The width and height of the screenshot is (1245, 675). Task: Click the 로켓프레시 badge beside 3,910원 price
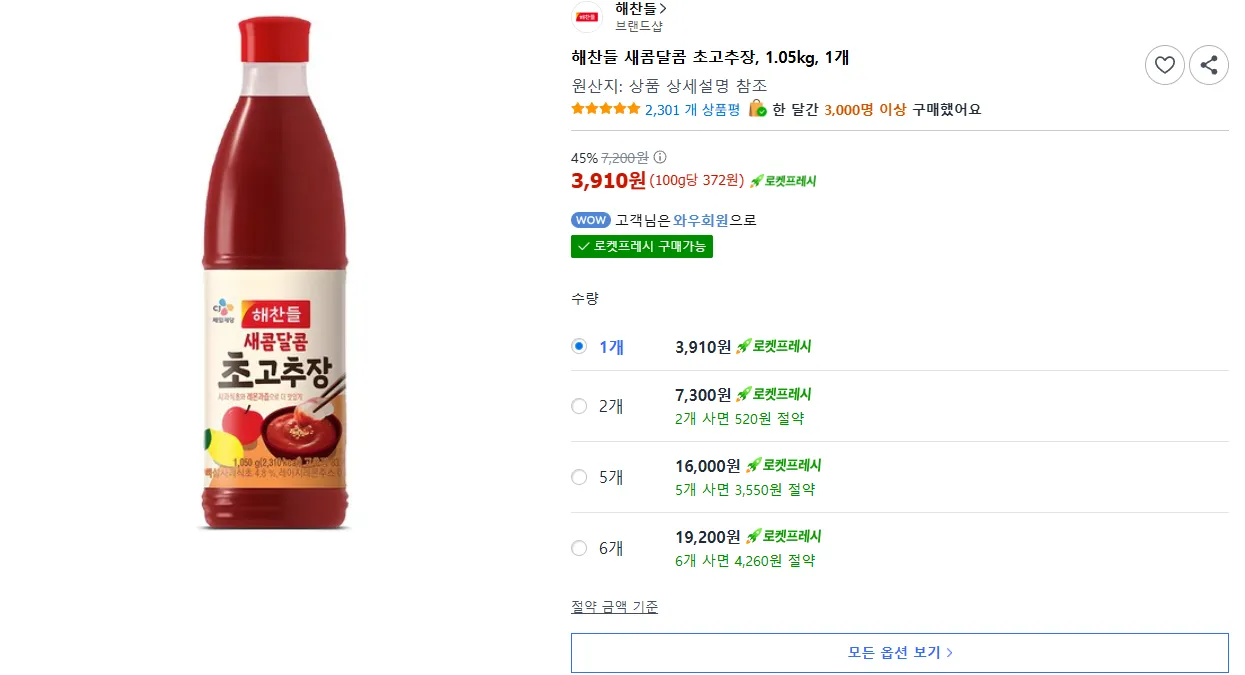pyautogui.click(x=783, y=181)
